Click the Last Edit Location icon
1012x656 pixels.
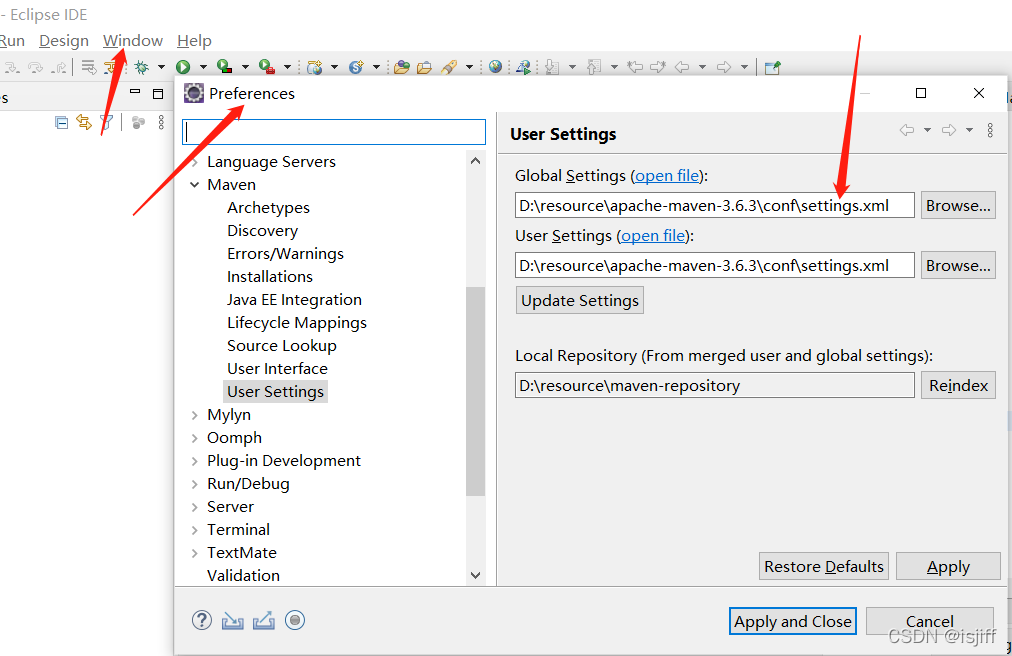[x=635, y=67]
